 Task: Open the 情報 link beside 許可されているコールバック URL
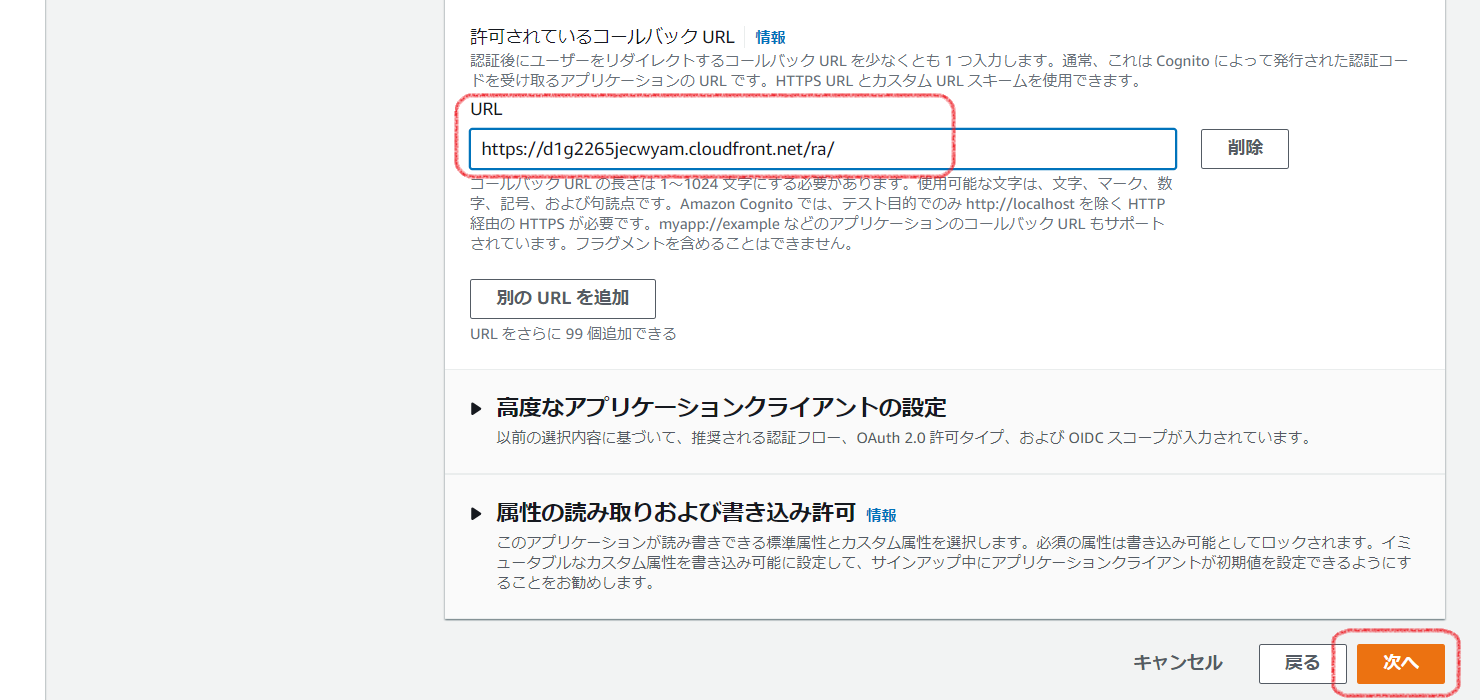point(772,35)
